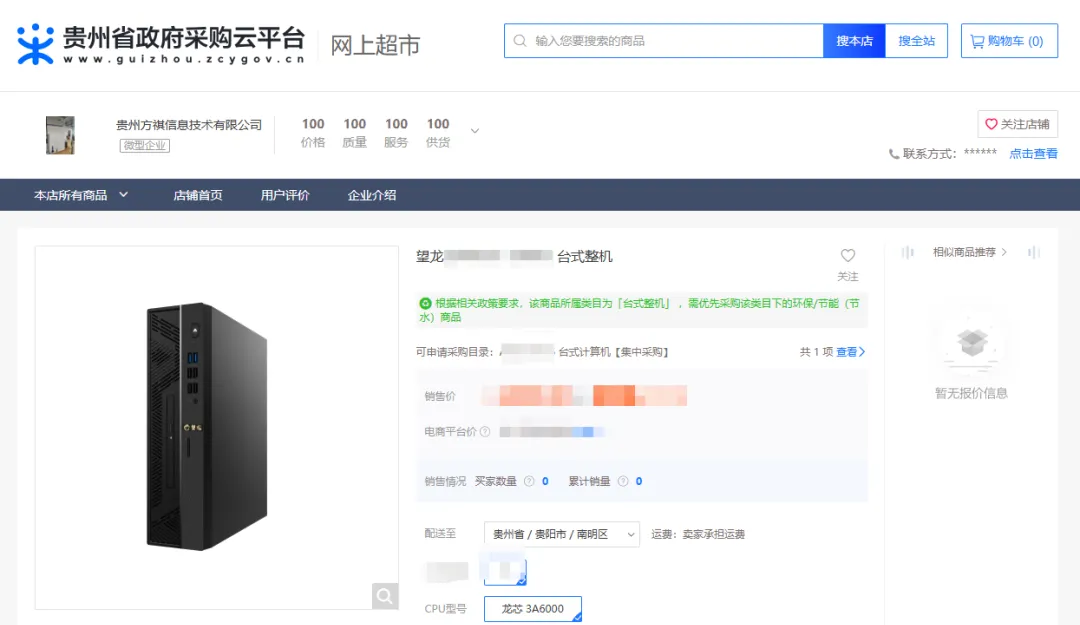Click the question mark icon beside 买家数量
Screen dimensions: 1080x625
(x=530, y=480)
